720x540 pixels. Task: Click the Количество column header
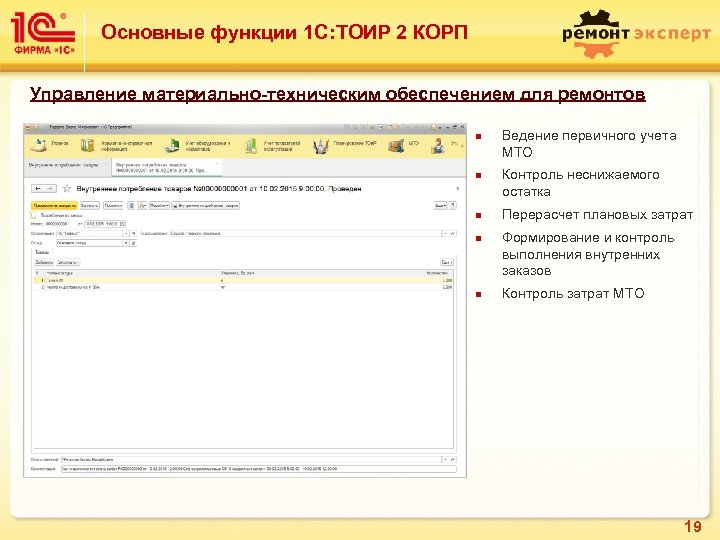(x=437, y=273)
